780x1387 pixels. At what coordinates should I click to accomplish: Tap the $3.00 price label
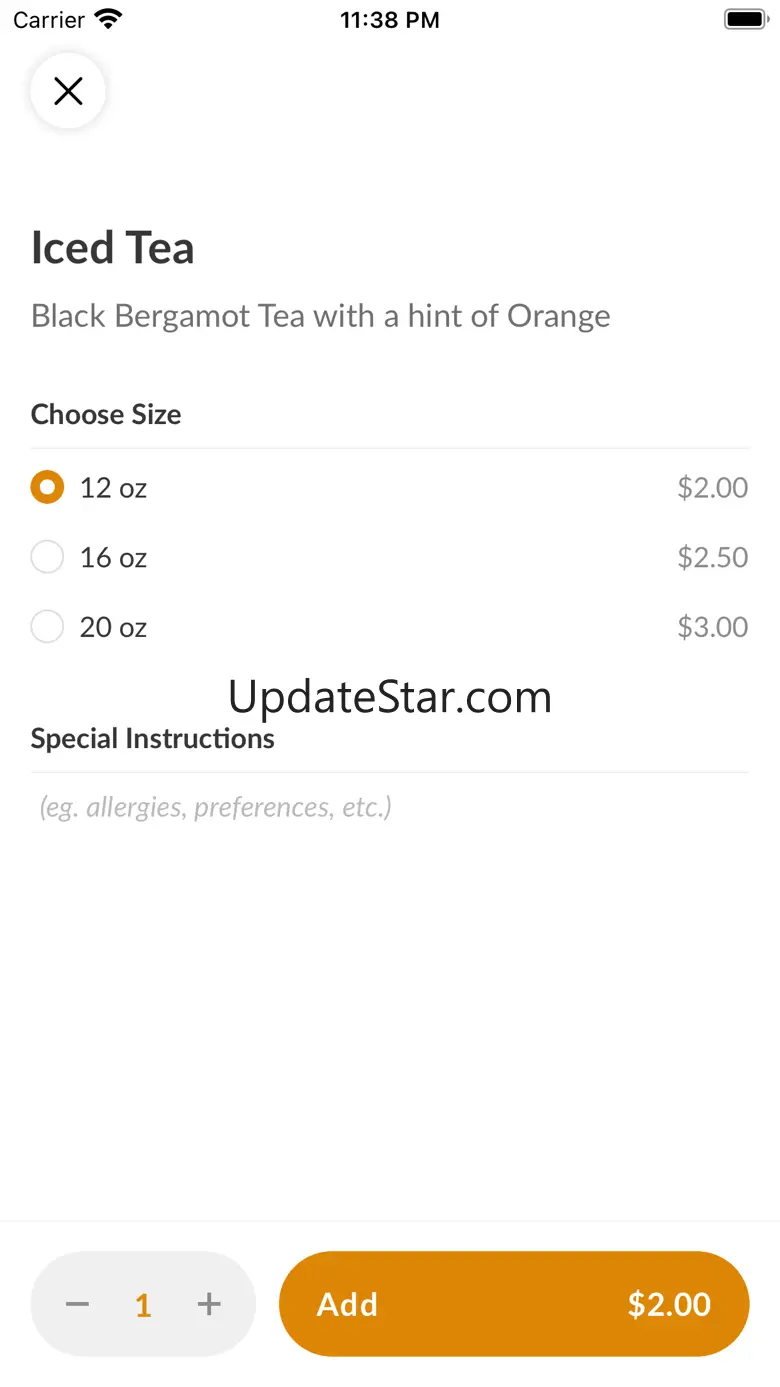click(x=712, y=627)
